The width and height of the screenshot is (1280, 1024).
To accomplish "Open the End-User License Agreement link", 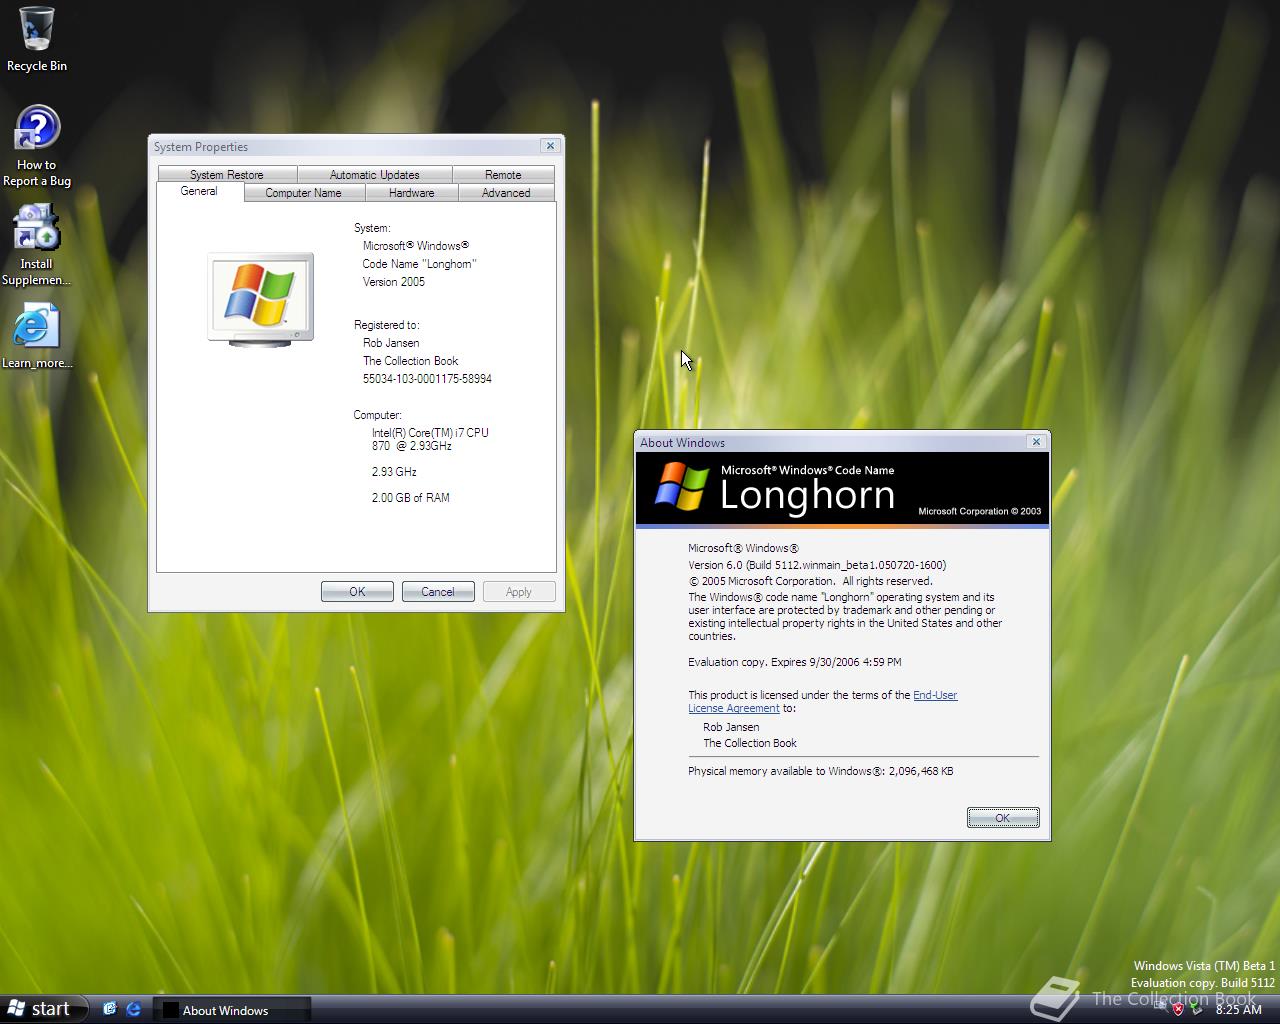I will tap(822, 701).
